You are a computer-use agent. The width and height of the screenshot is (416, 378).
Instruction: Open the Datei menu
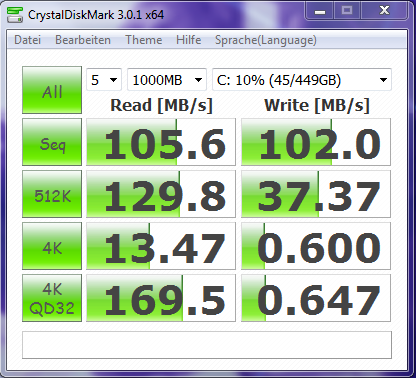27,40
